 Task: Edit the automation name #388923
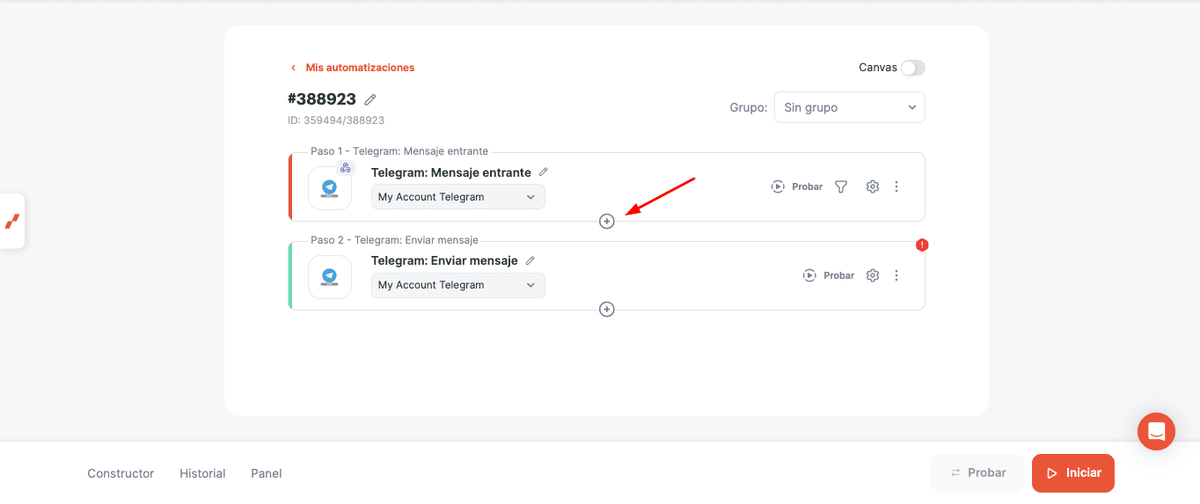tap(370, 99)
